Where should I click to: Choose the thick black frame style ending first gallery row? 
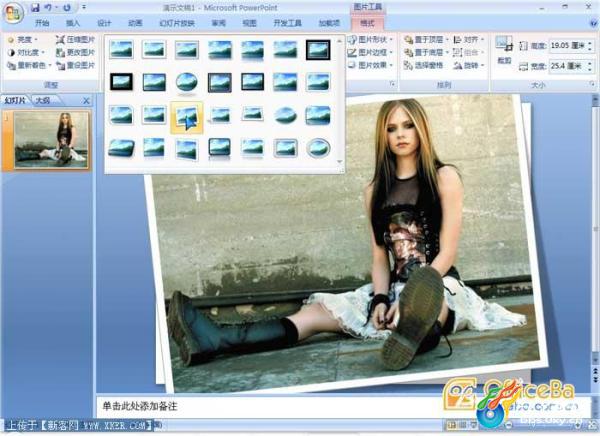click(318, 50)
